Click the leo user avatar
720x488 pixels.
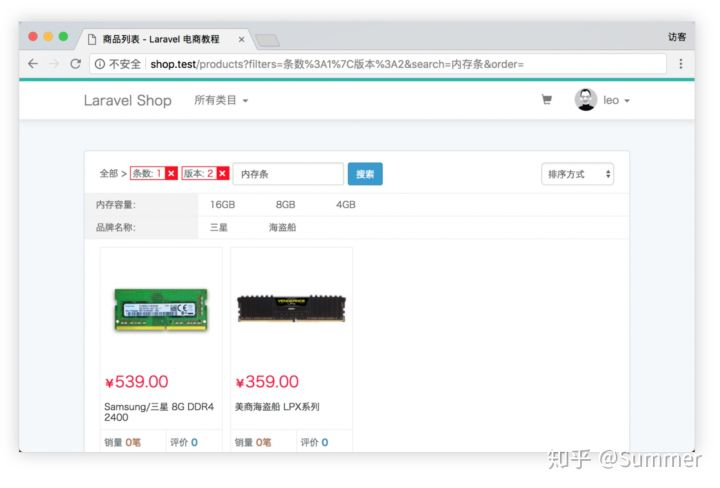585,100
